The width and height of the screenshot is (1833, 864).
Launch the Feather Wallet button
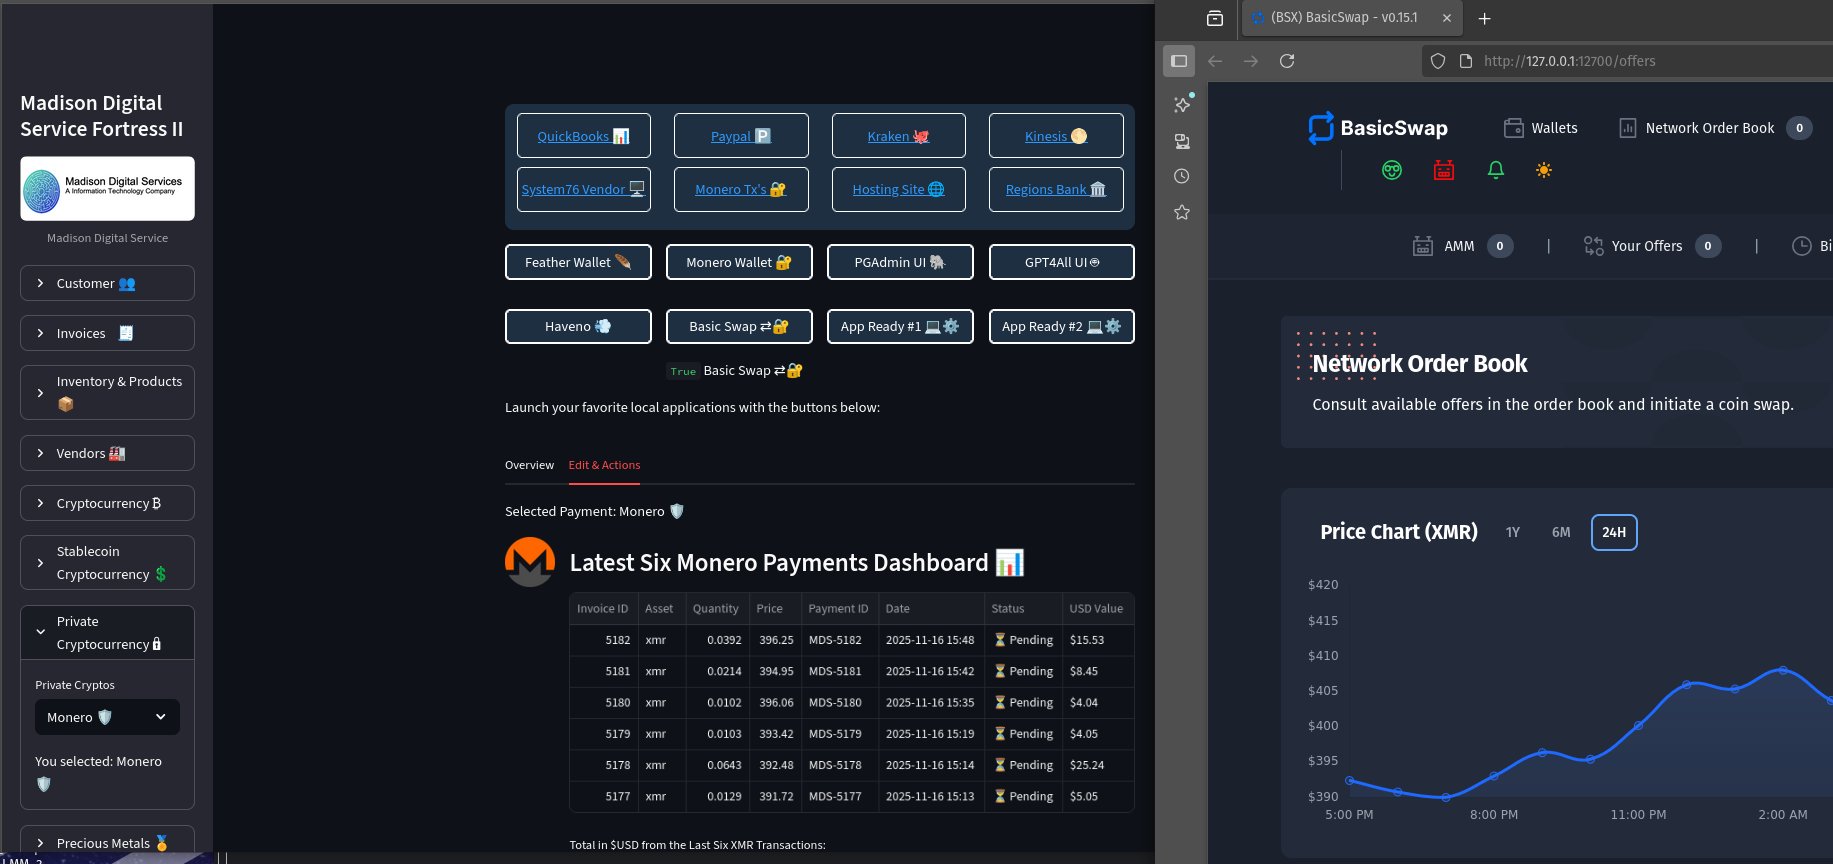click(578, 262)
